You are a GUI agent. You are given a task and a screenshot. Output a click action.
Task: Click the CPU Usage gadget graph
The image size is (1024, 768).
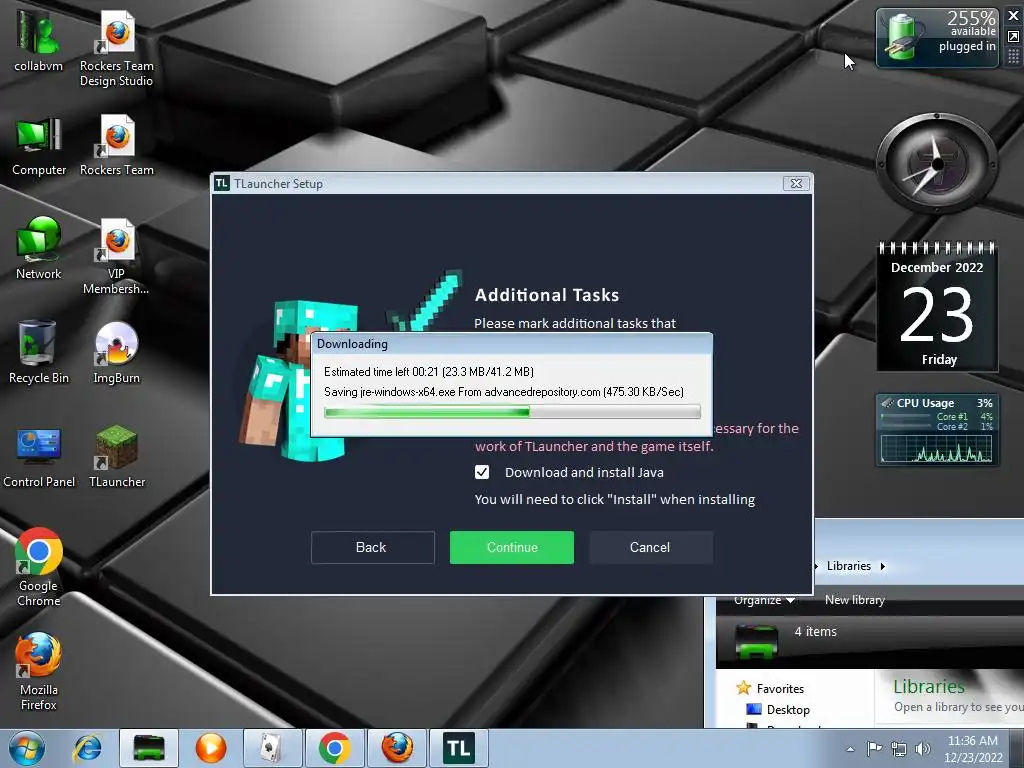936,449
